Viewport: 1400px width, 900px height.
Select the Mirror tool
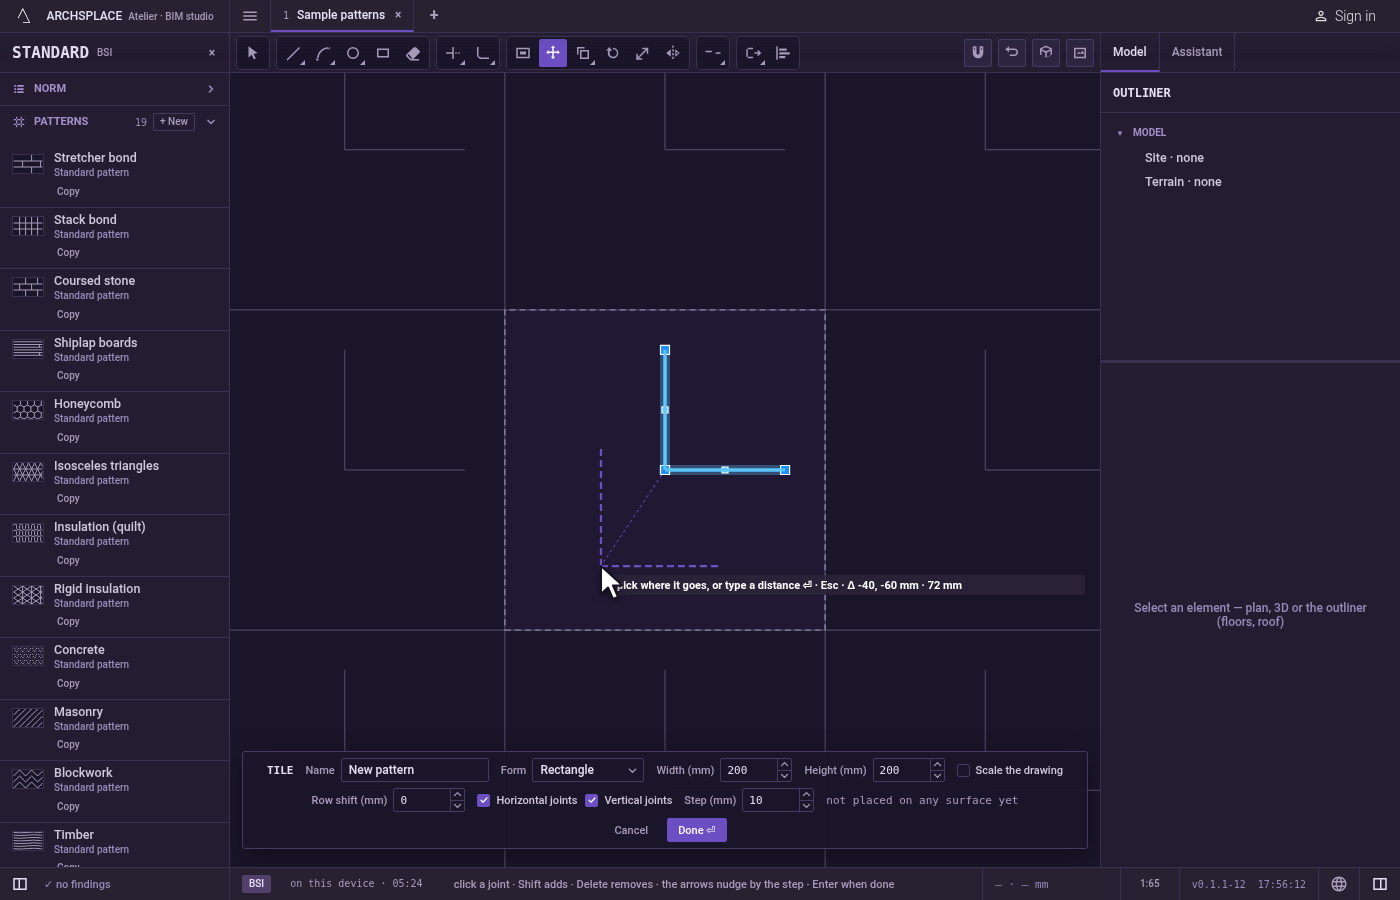coord(673,53)
